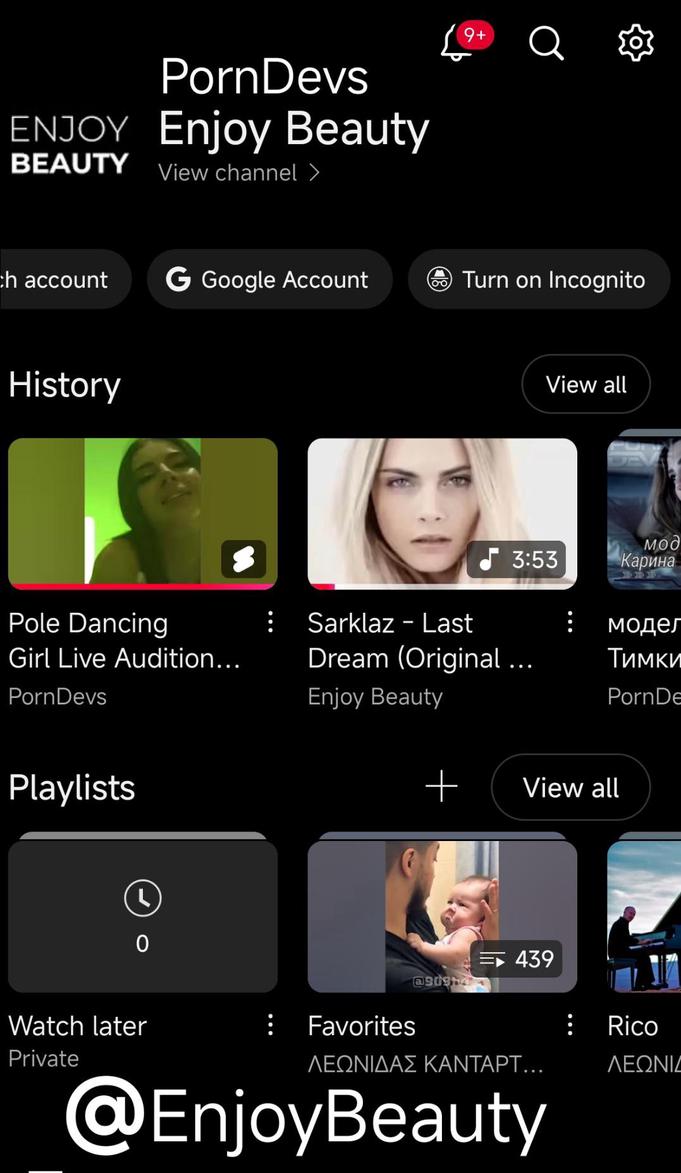Tap the Sarklaz - Last Dream title
This screenshot has width=681, height=1173.
coord(420,640)
